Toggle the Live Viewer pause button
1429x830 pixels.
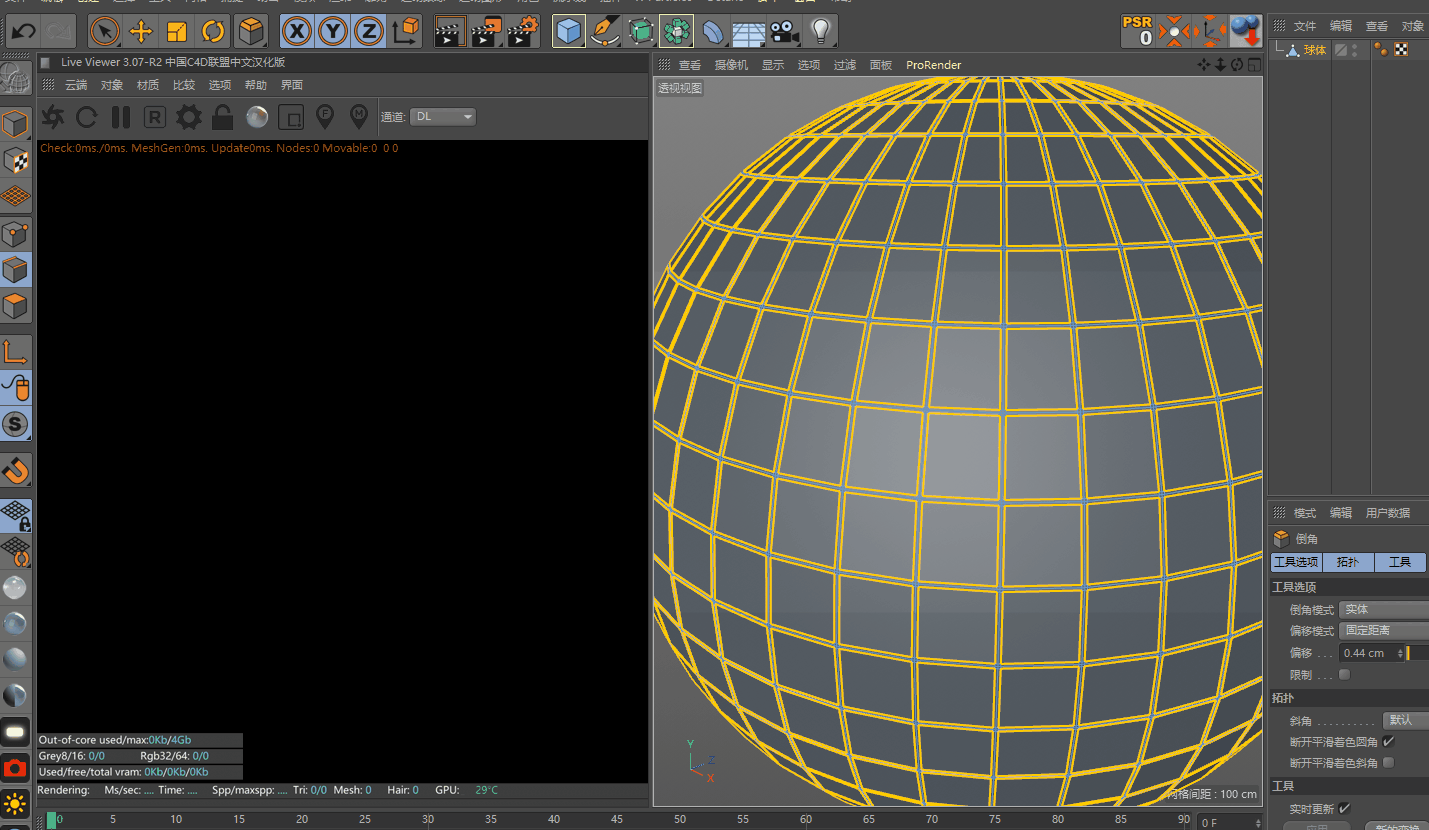pos(121,118)
